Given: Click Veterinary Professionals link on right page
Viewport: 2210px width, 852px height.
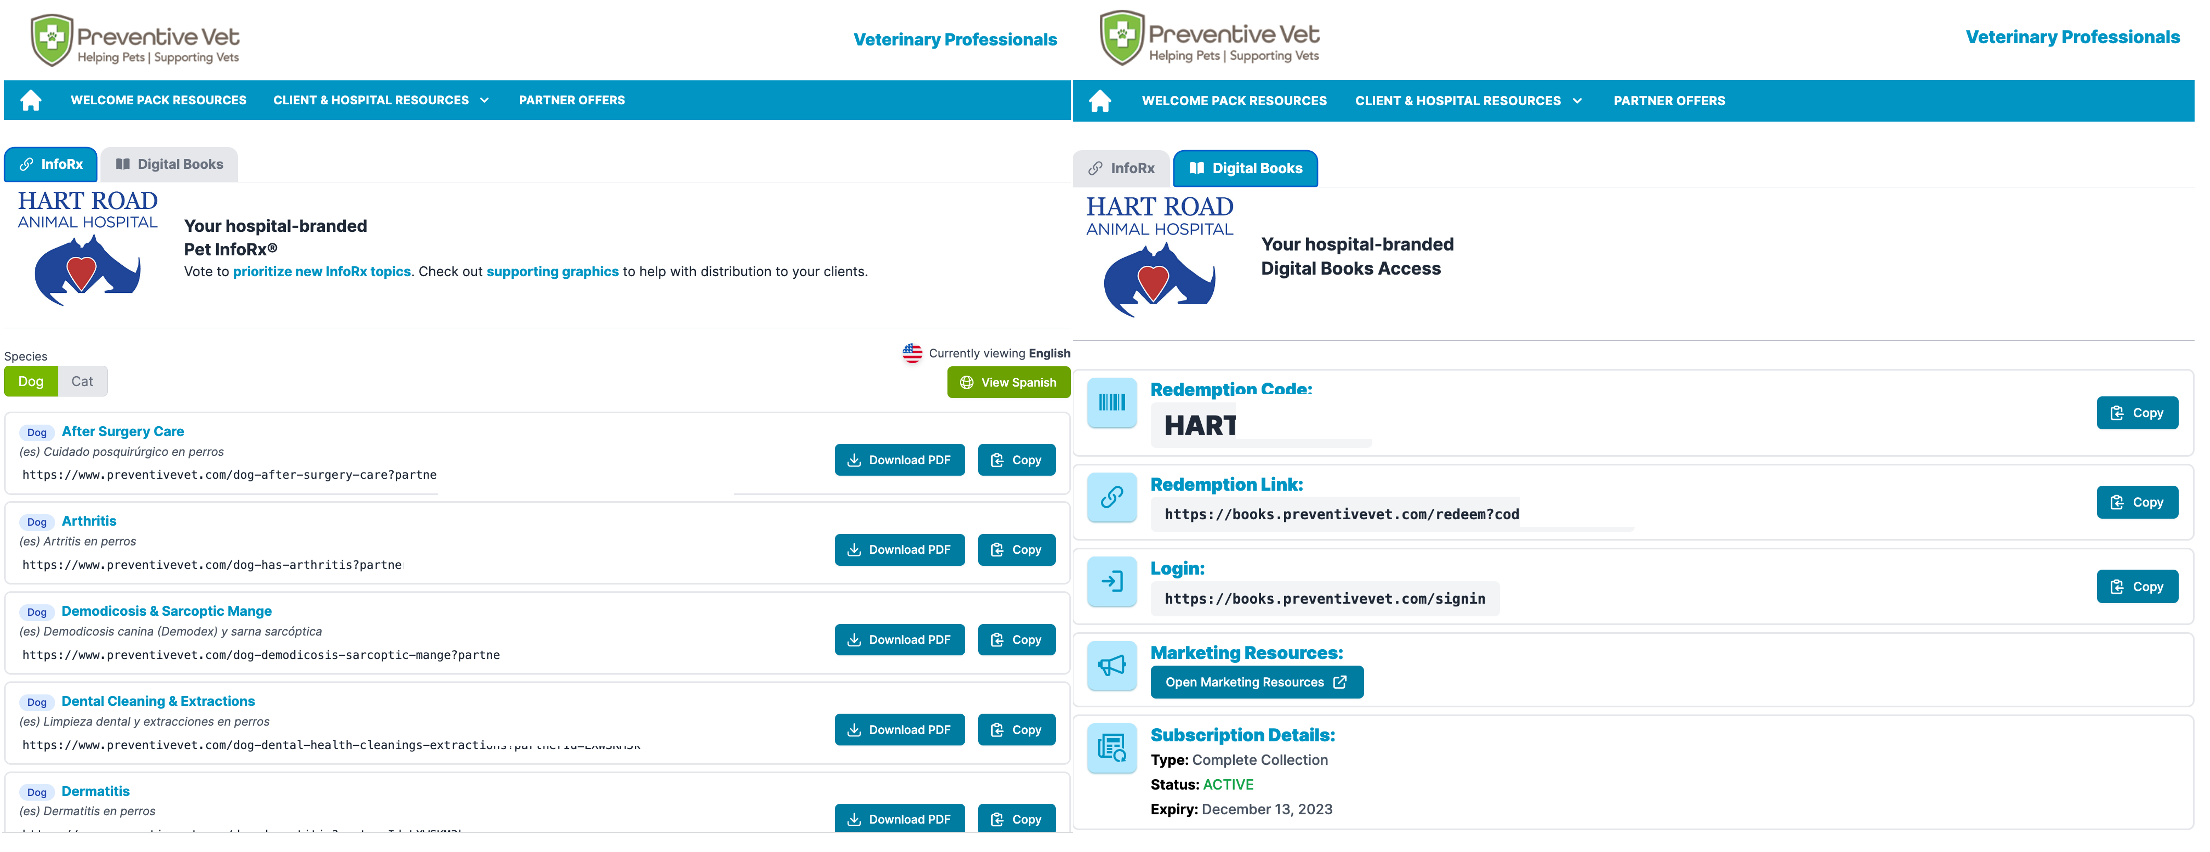Looking at the screenshot, I should click(x=2072, y=37).
